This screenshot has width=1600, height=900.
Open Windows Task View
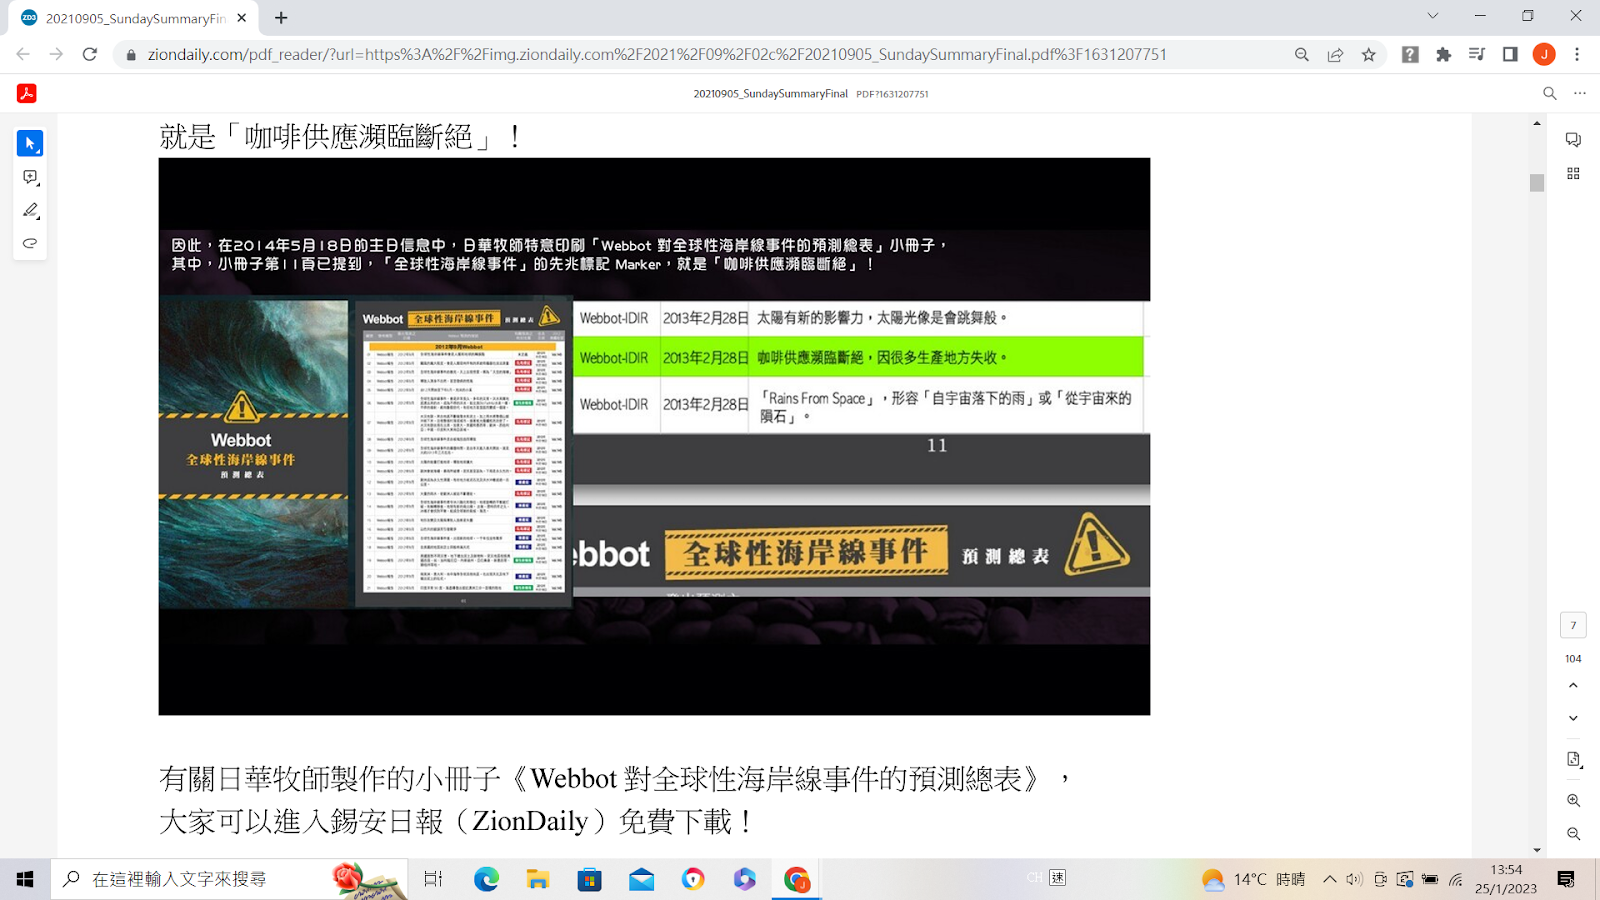click(433, 879)
